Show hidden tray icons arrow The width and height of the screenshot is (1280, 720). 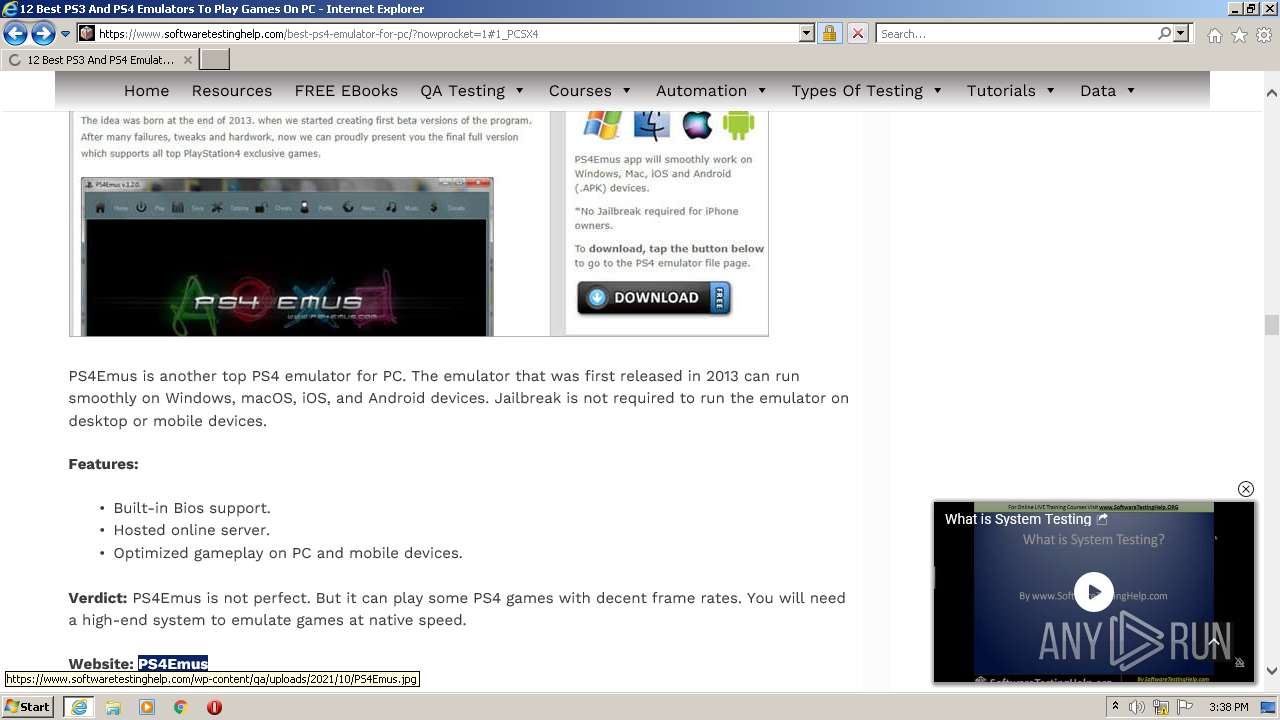[x=1115, y=707]
